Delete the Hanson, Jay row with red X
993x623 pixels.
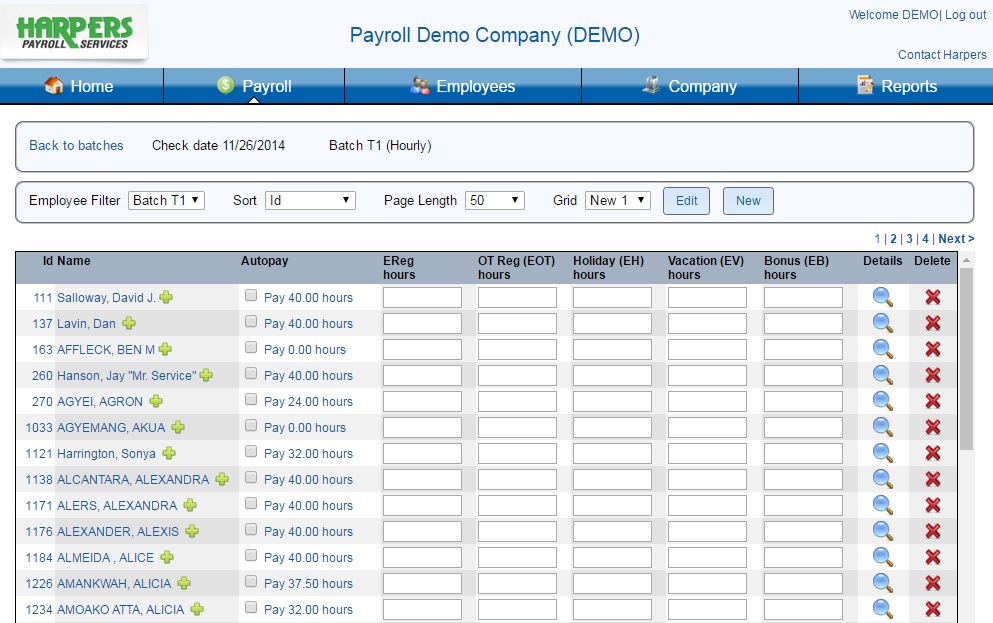coord(933,375)
